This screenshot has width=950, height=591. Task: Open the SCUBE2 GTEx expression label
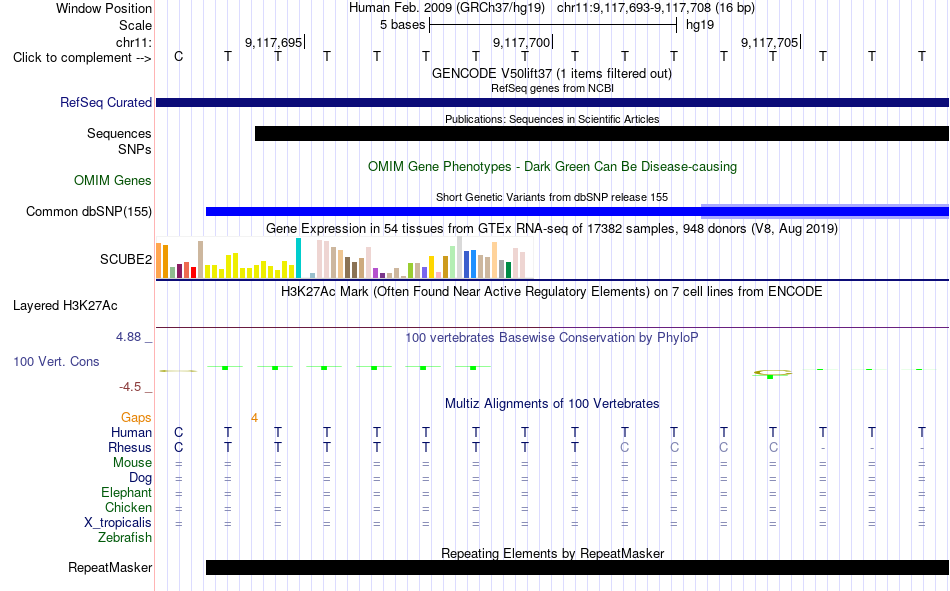pos(126,259)
